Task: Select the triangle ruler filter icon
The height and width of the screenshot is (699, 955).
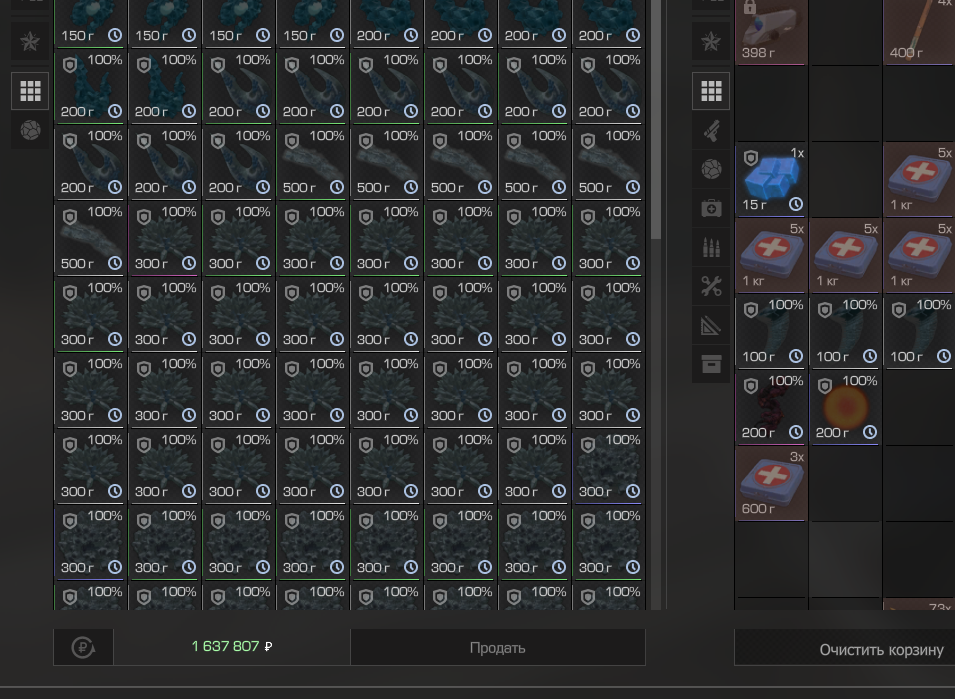Action: 711,325
